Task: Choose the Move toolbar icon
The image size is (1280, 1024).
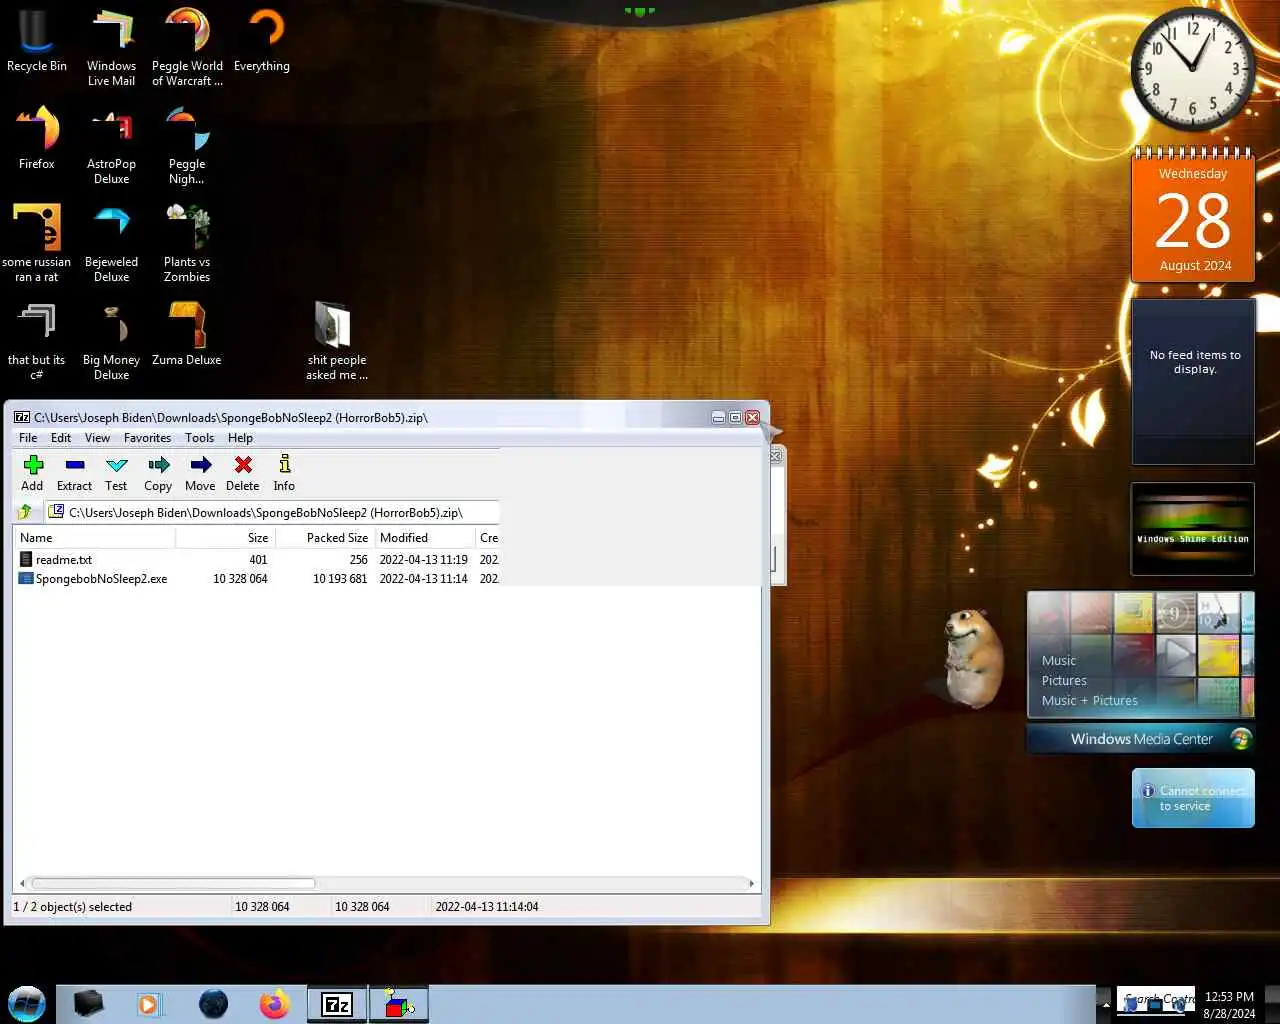Action: (200, 473)
